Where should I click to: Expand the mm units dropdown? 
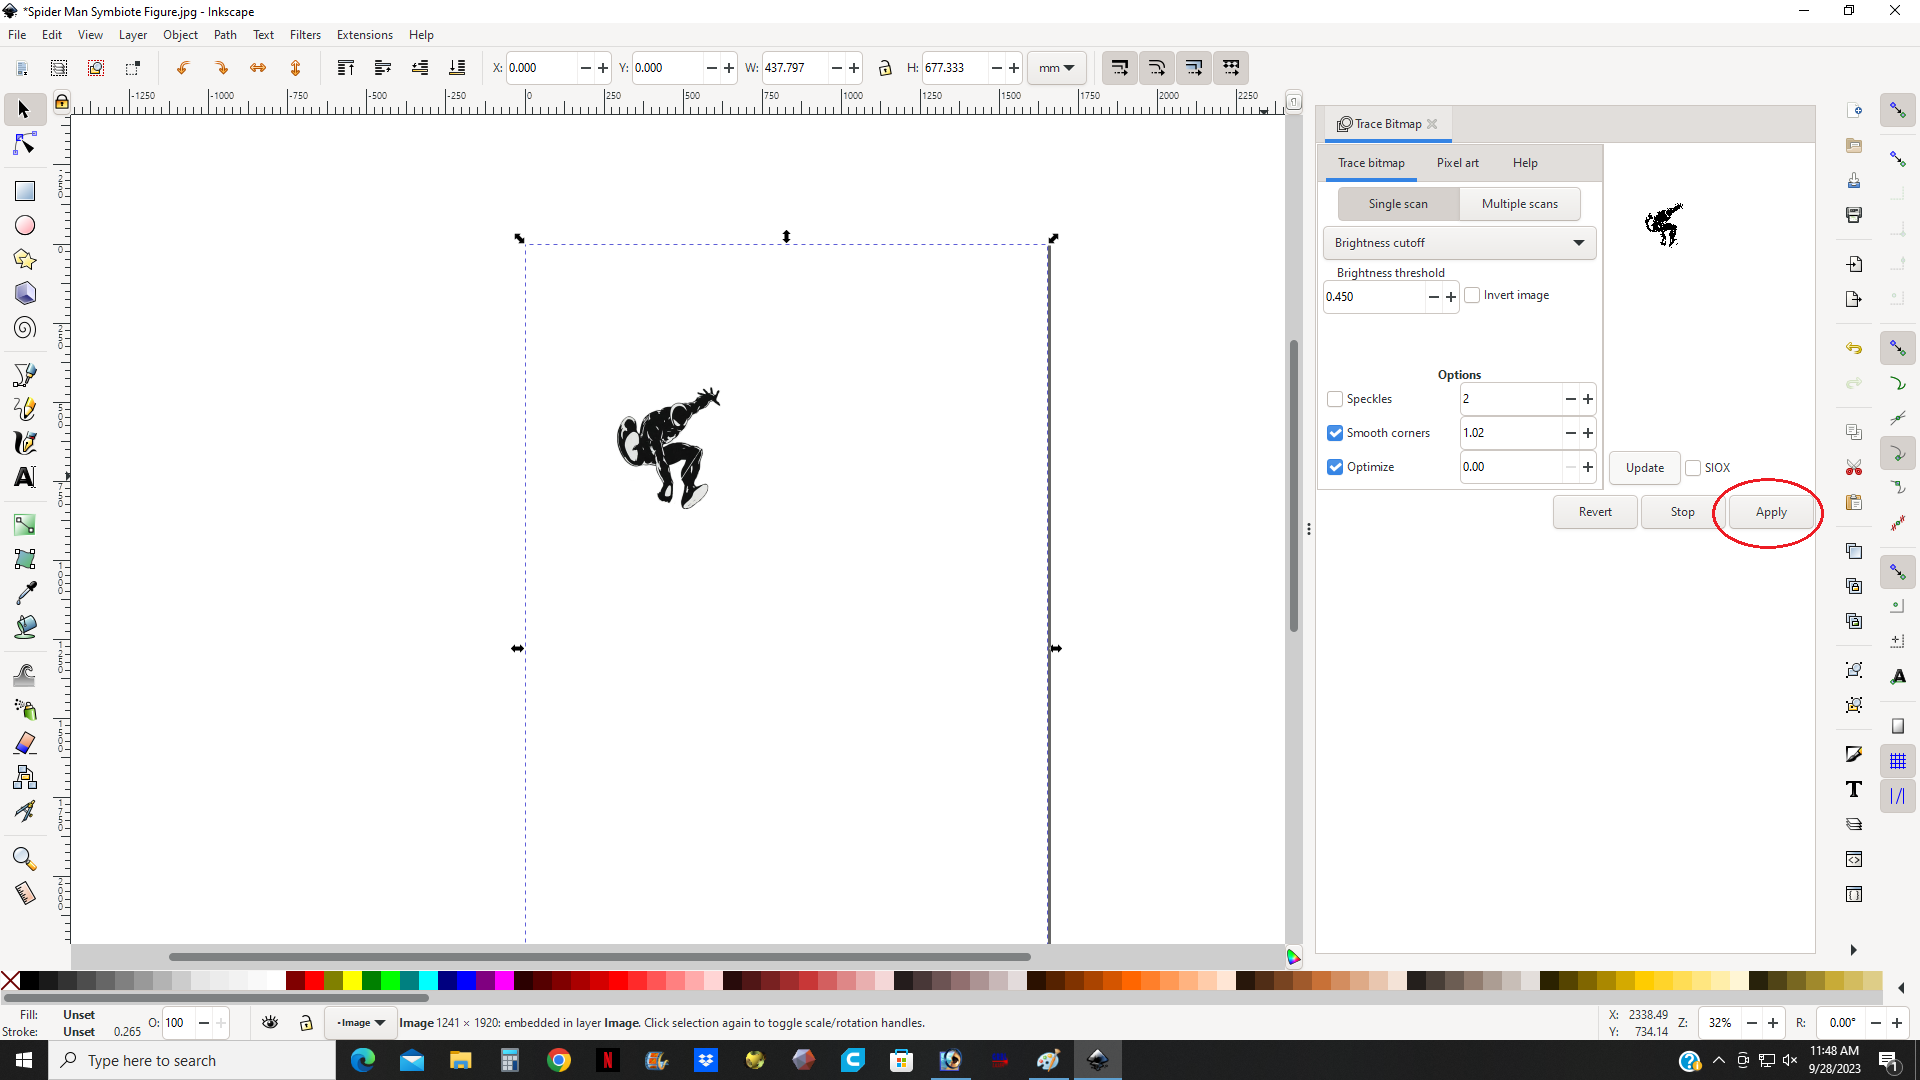pos(1056,68)
